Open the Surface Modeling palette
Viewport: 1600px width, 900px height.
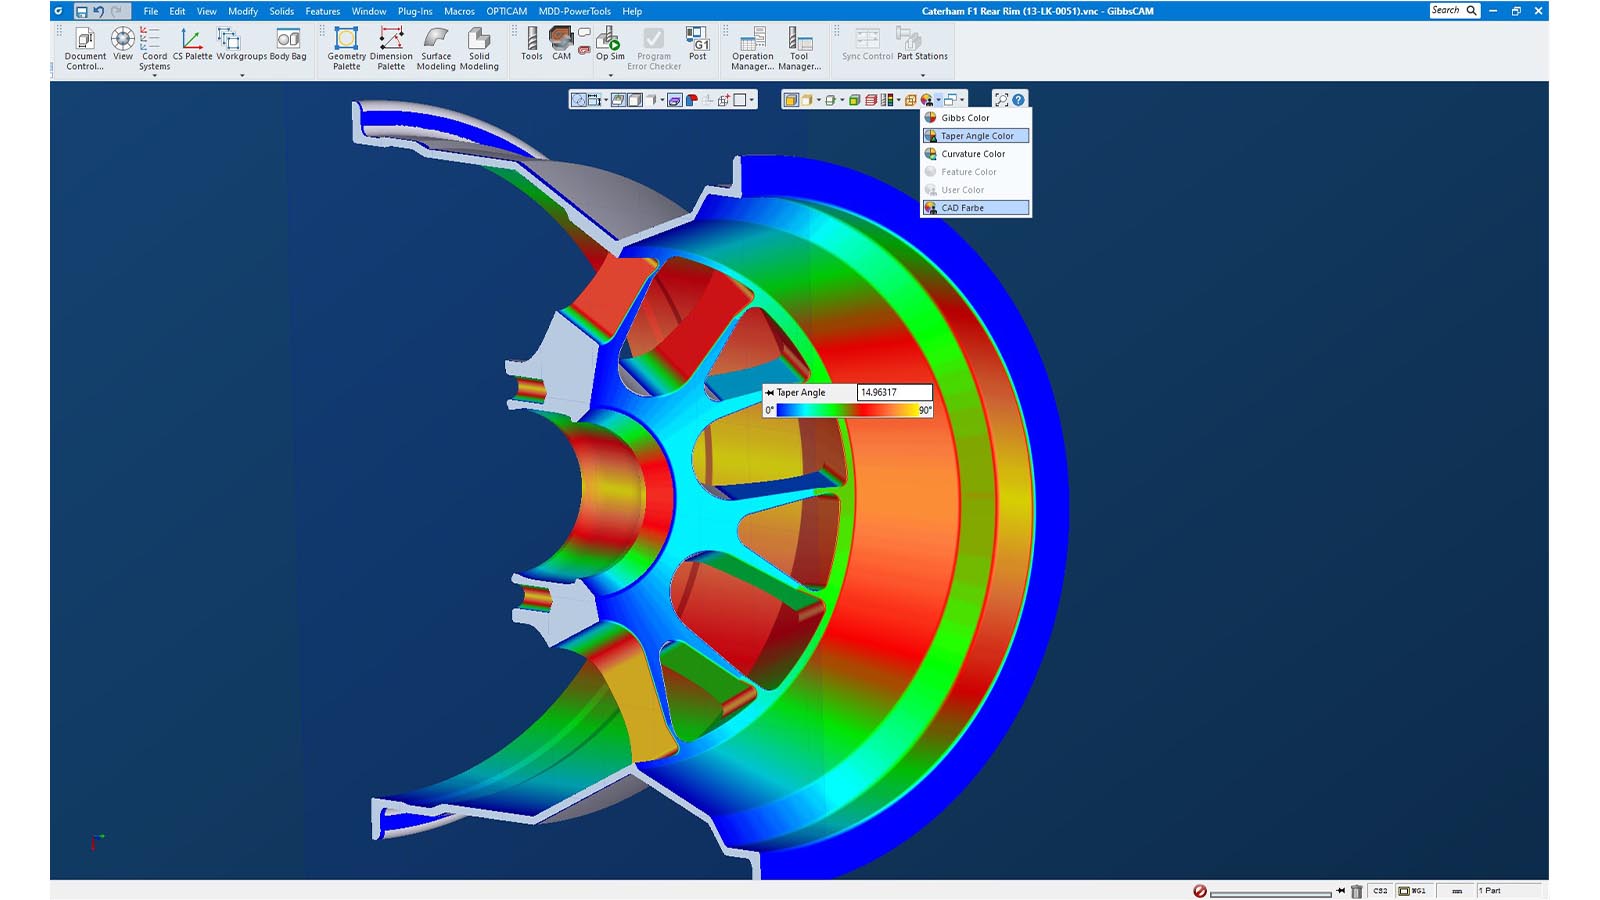point(436,47)
